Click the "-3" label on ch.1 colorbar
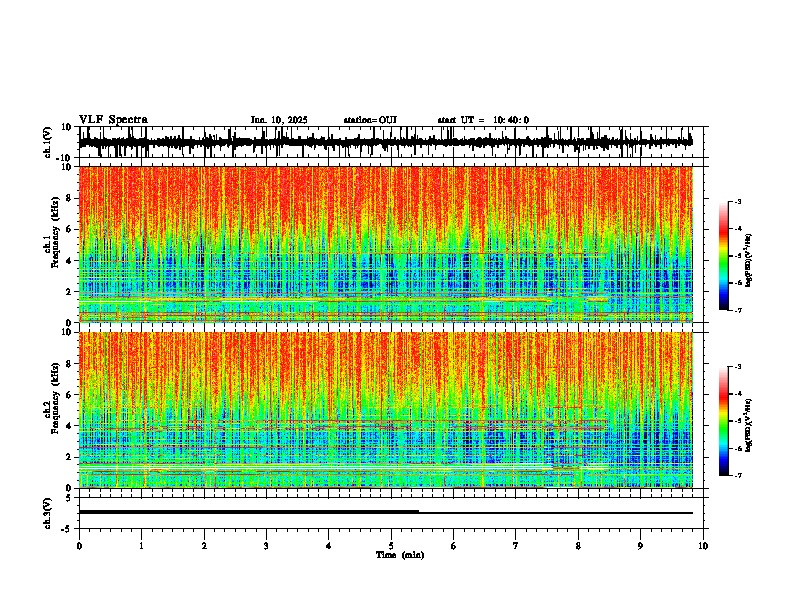 pos(738,201)
